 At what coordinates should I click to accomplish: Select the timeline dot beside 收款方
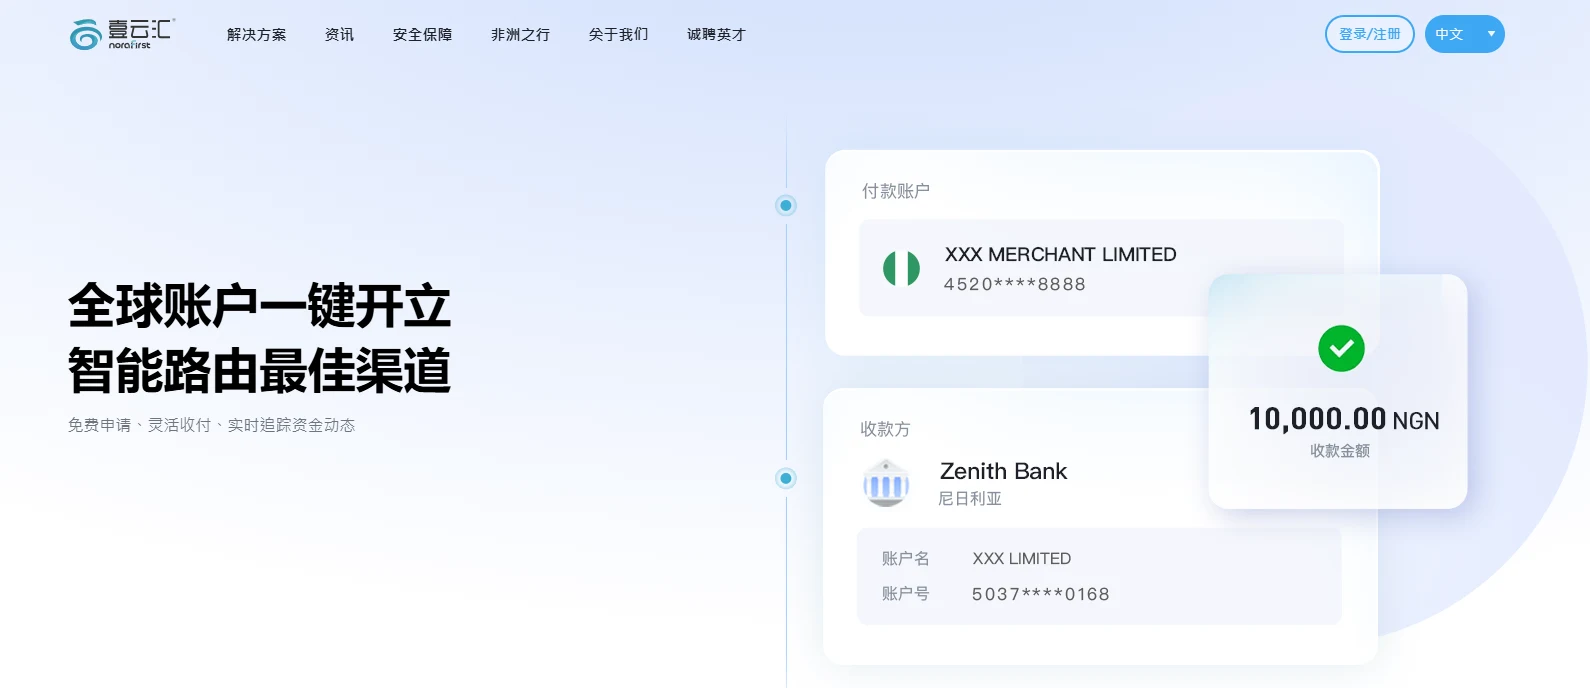786,478
